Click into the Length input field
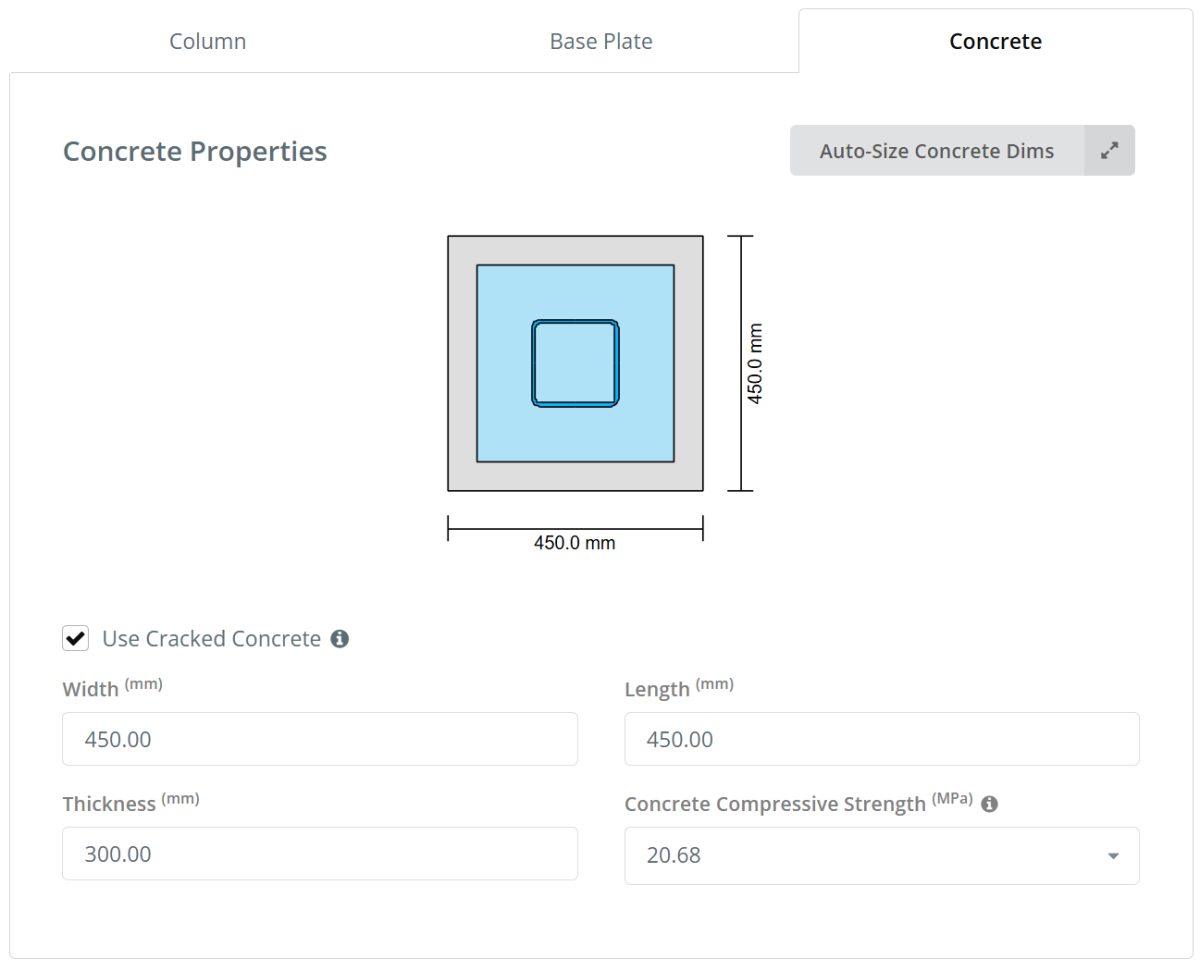 pyautogui.click(x=881, y=739)
